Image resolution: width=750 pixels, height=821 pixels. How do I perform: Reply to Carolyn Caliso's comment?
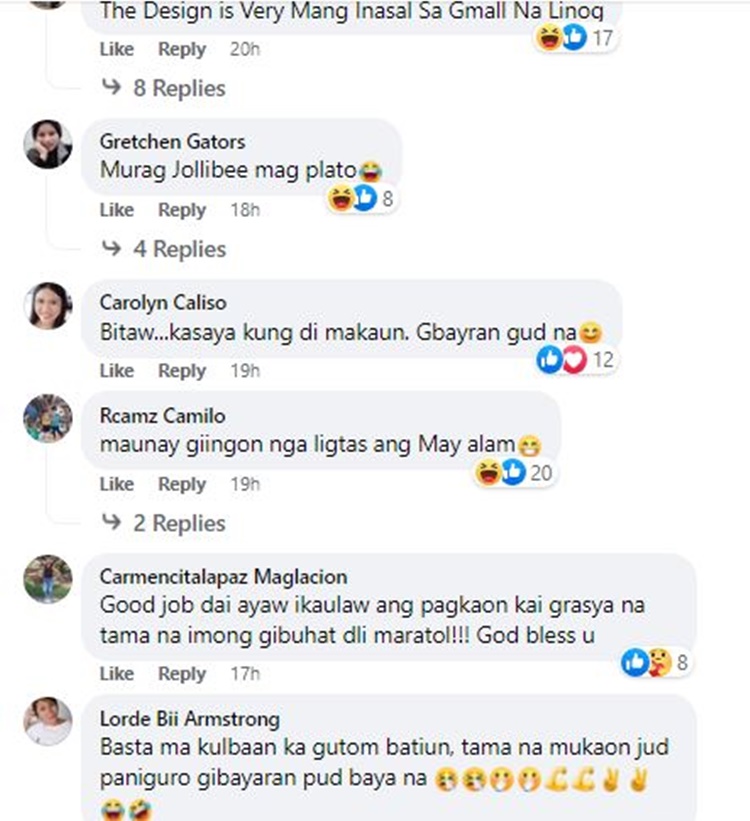click(x=182, y=371)
